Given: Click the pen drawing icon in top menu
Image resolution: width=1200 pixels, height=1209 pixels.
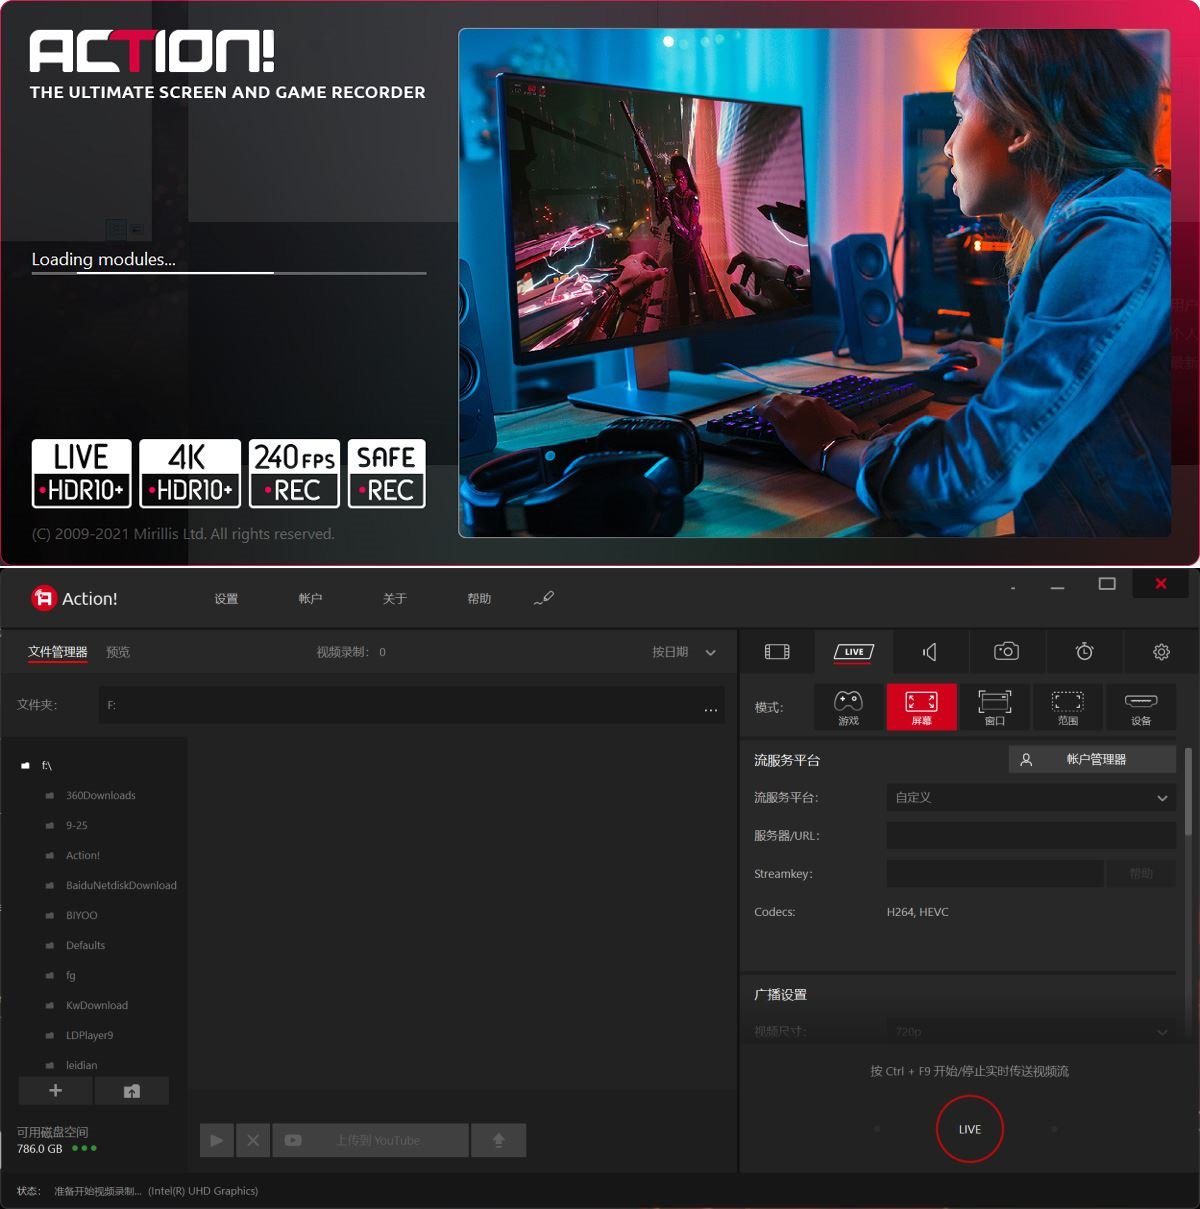Looking at the screenshot, I should pos(544,598).
